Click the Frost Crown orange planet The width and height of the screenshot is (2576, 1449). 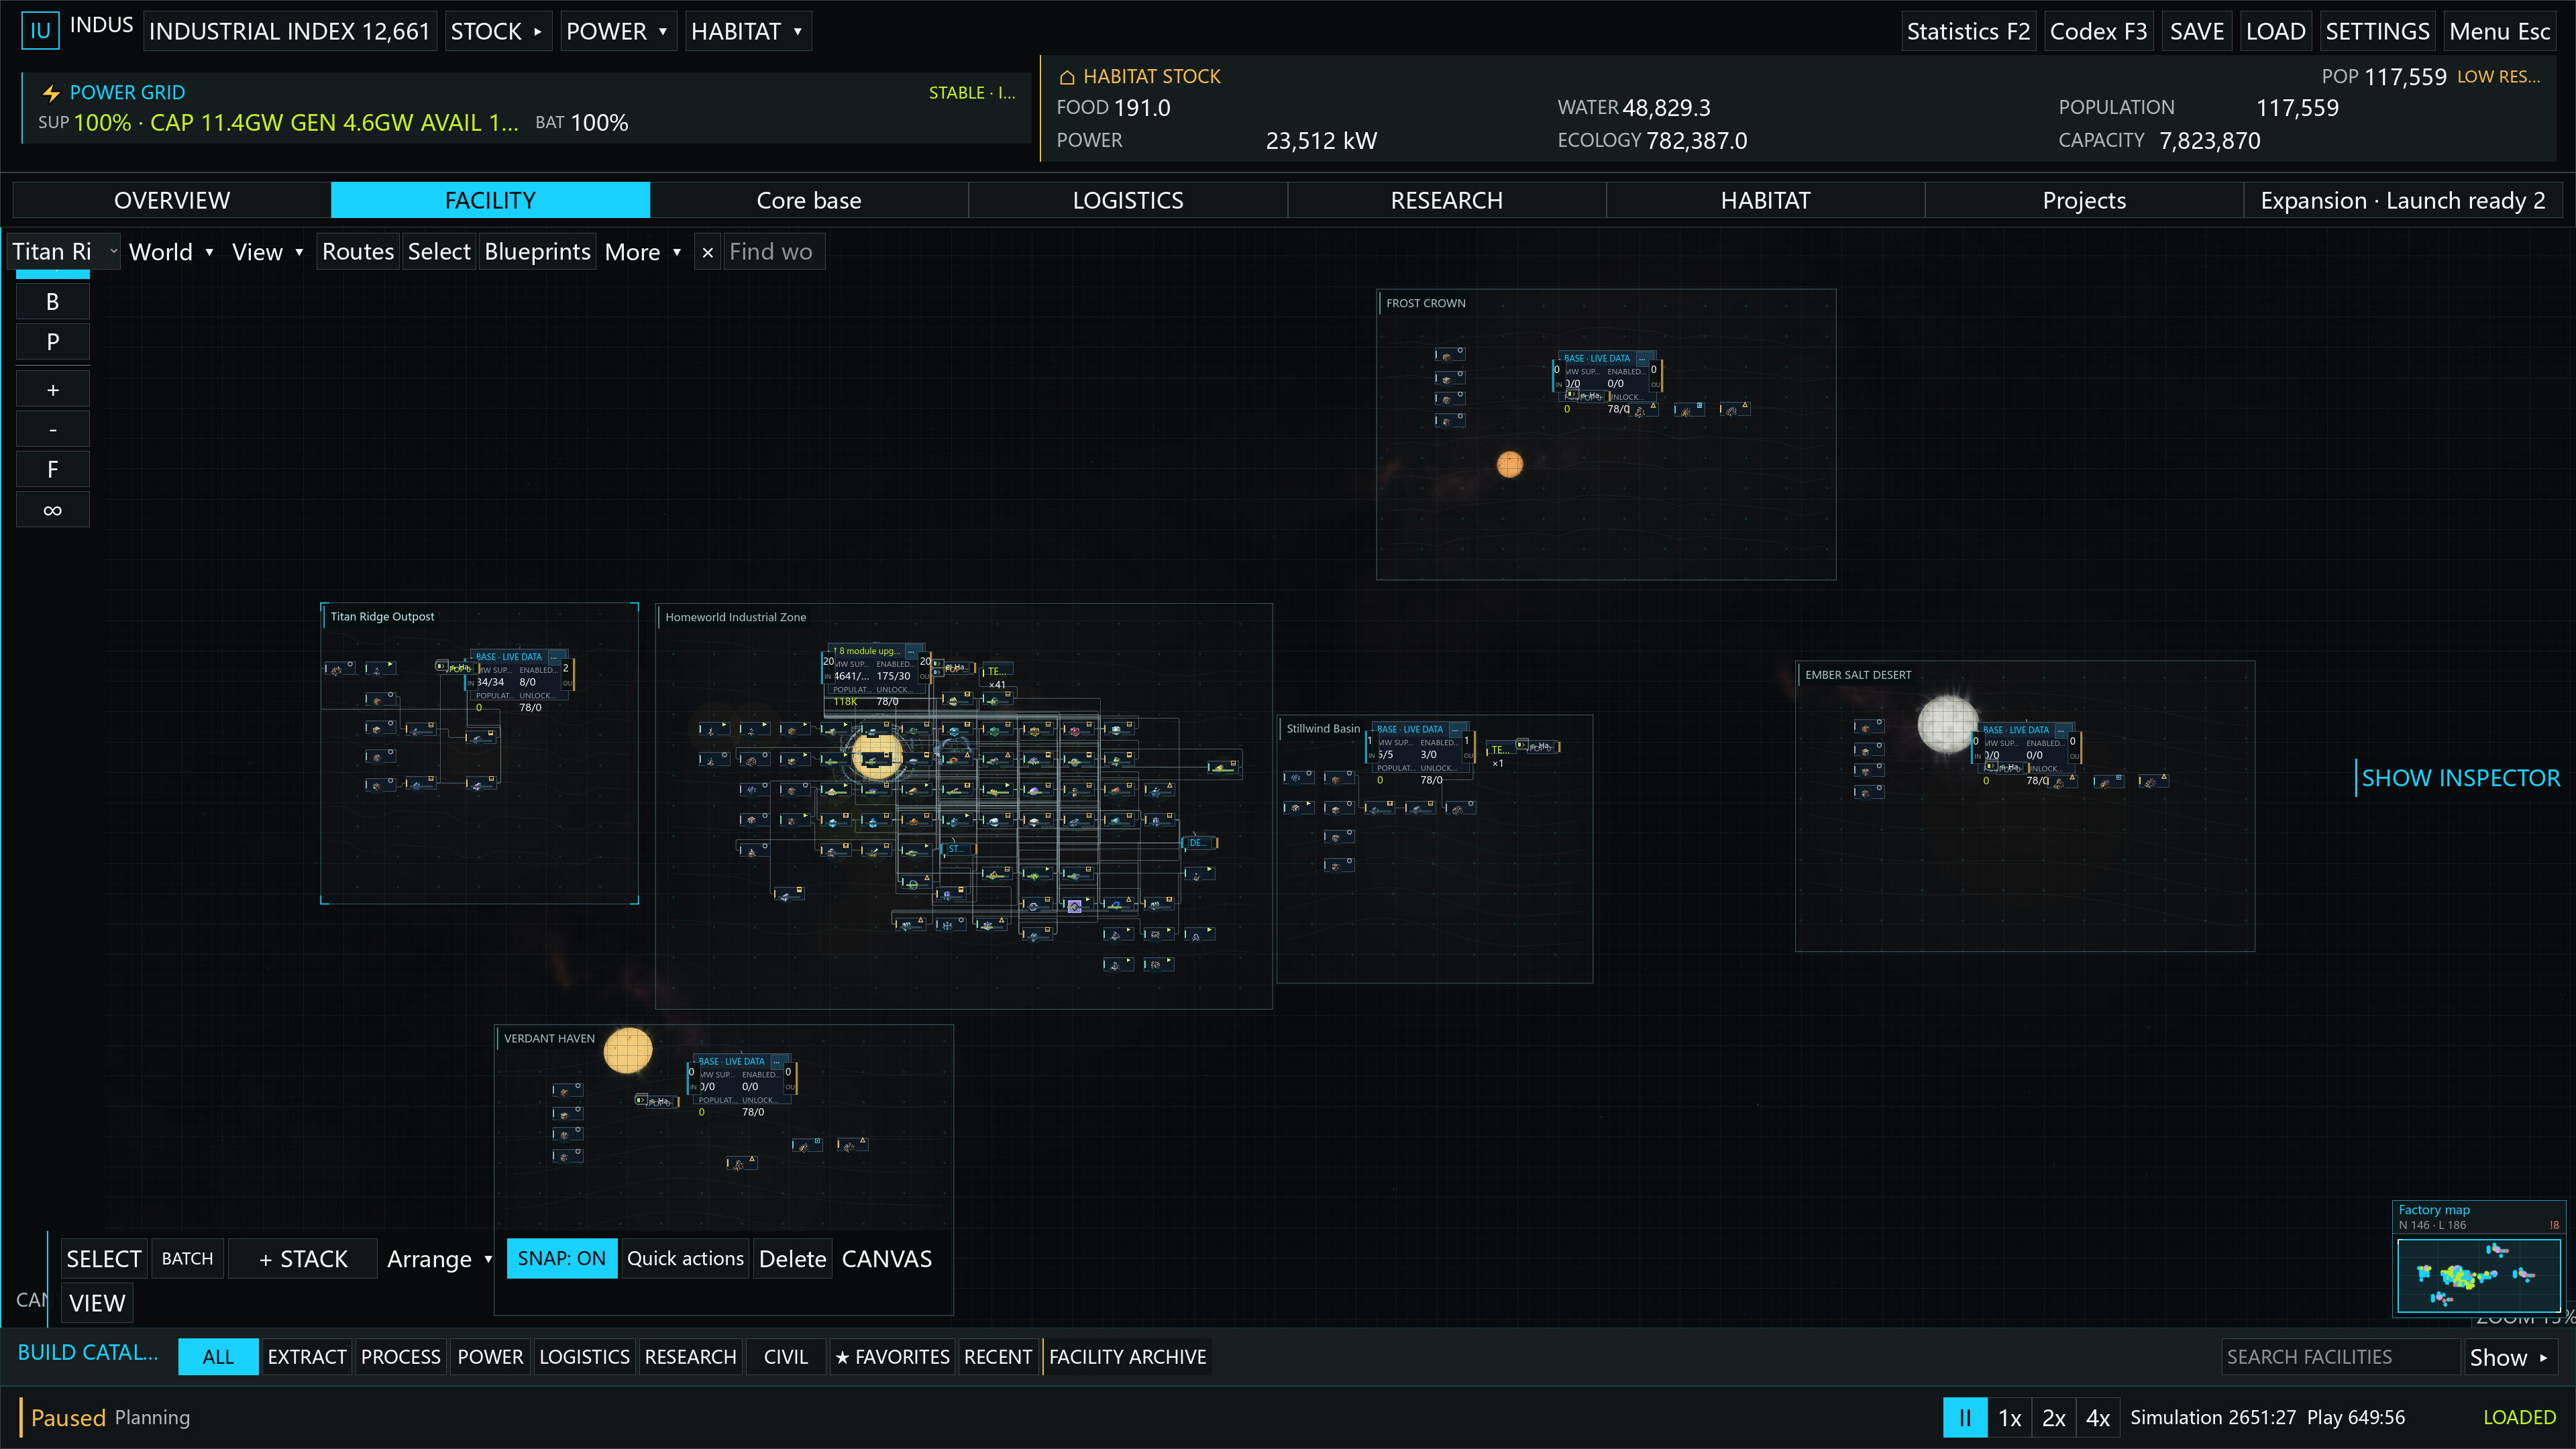coord(1510,464)
